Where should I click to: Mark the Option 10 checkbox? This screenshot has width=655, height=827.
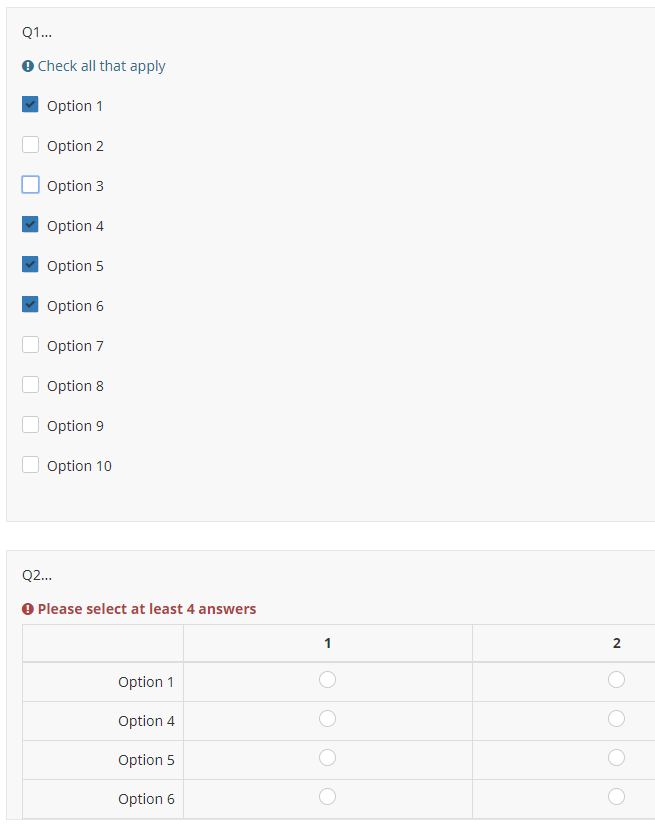[30, 465]
